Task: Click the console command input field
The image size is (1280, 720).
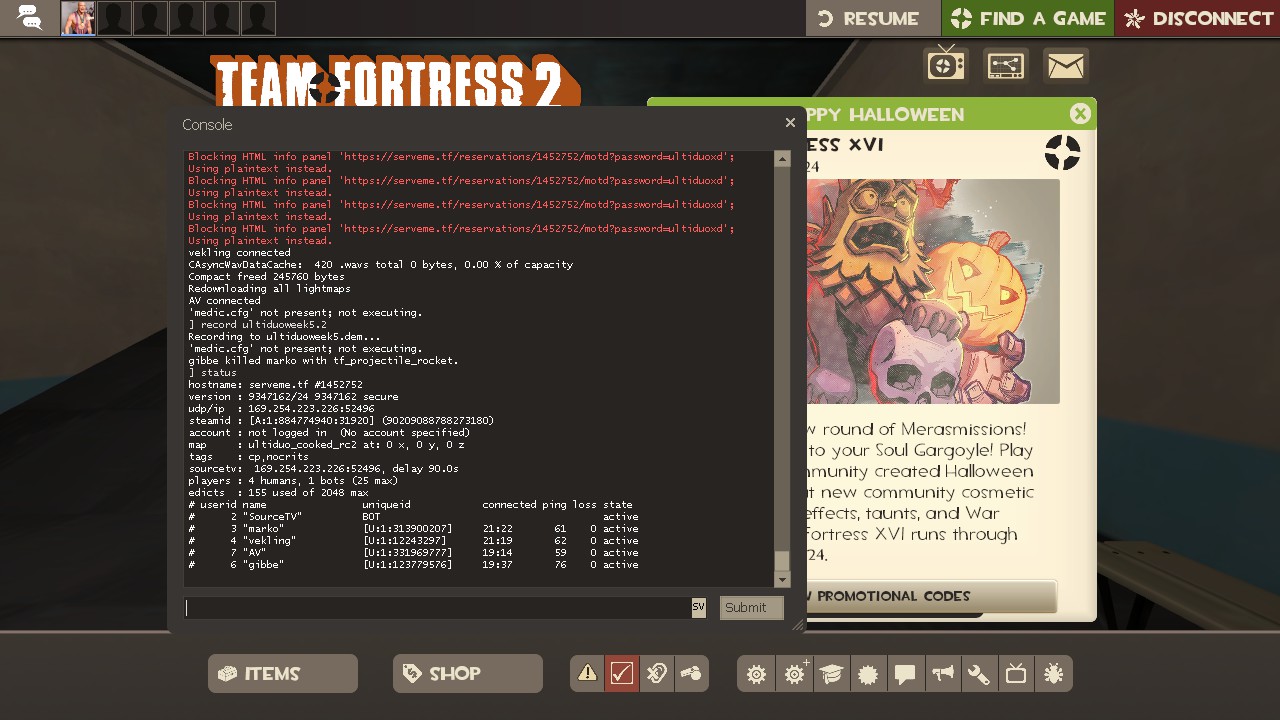Action: point(437,608)
